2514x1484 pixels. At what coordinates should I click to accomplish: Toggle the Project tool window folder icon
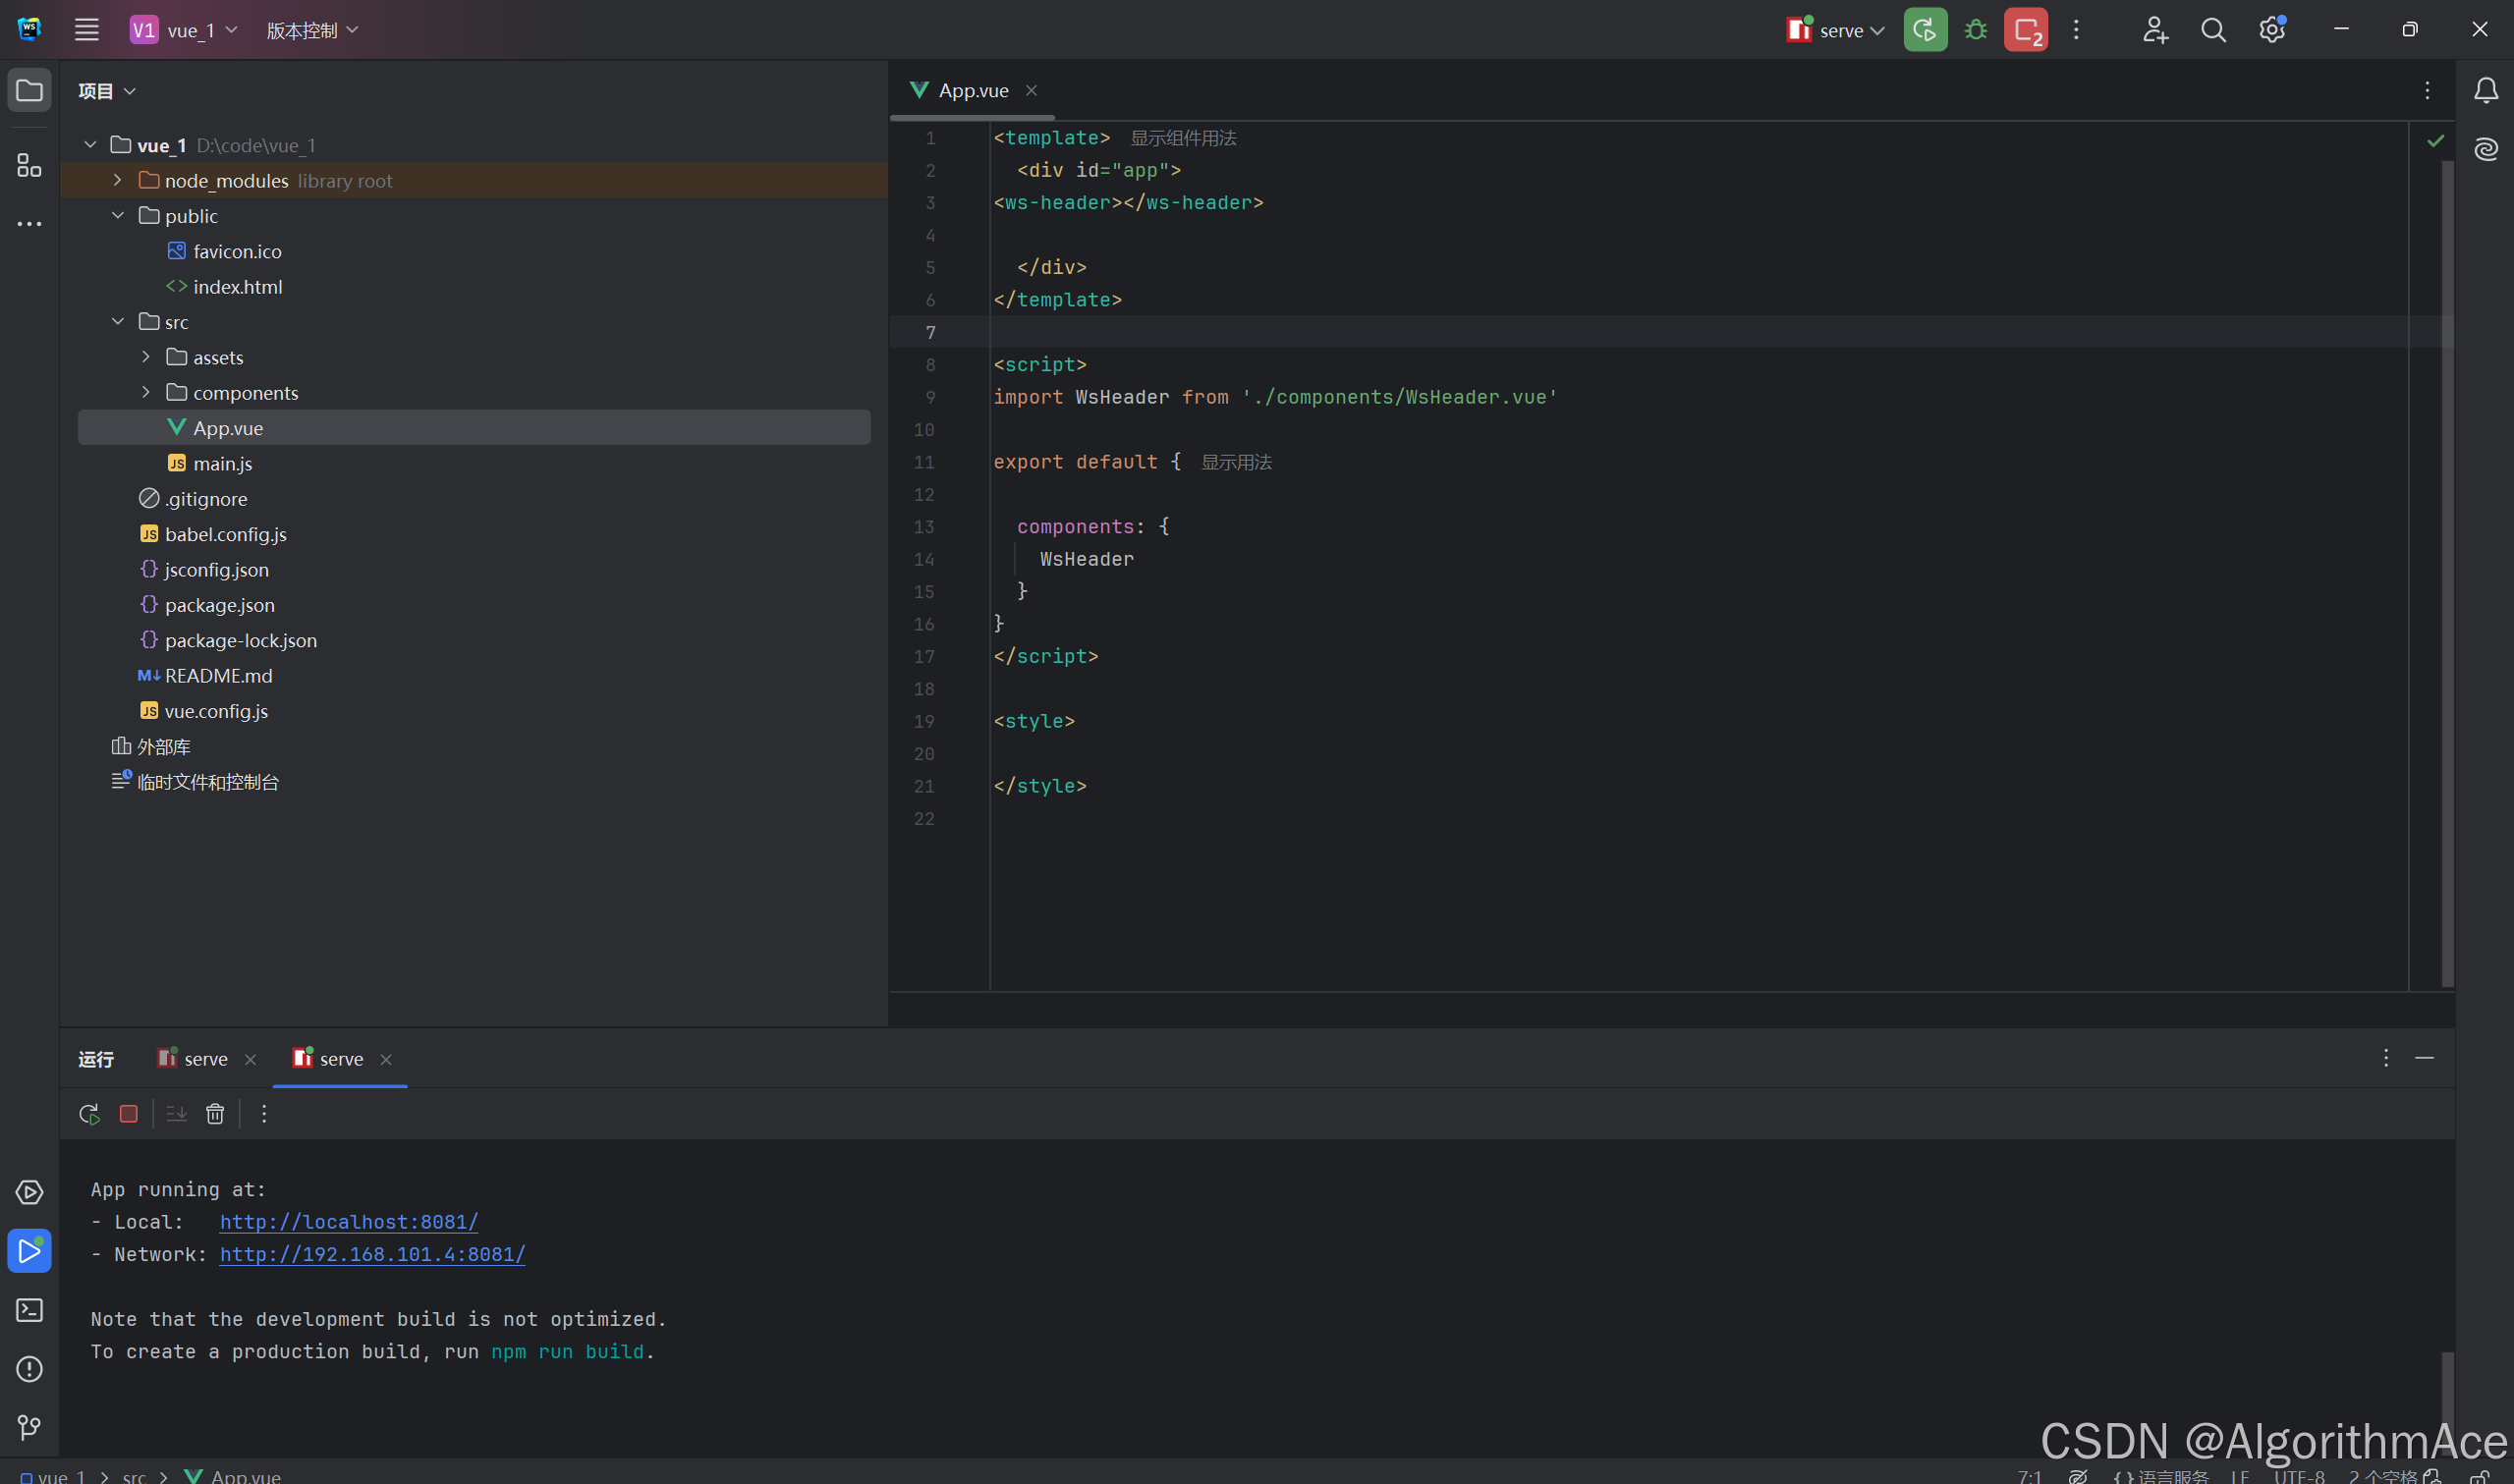point(29,91)
